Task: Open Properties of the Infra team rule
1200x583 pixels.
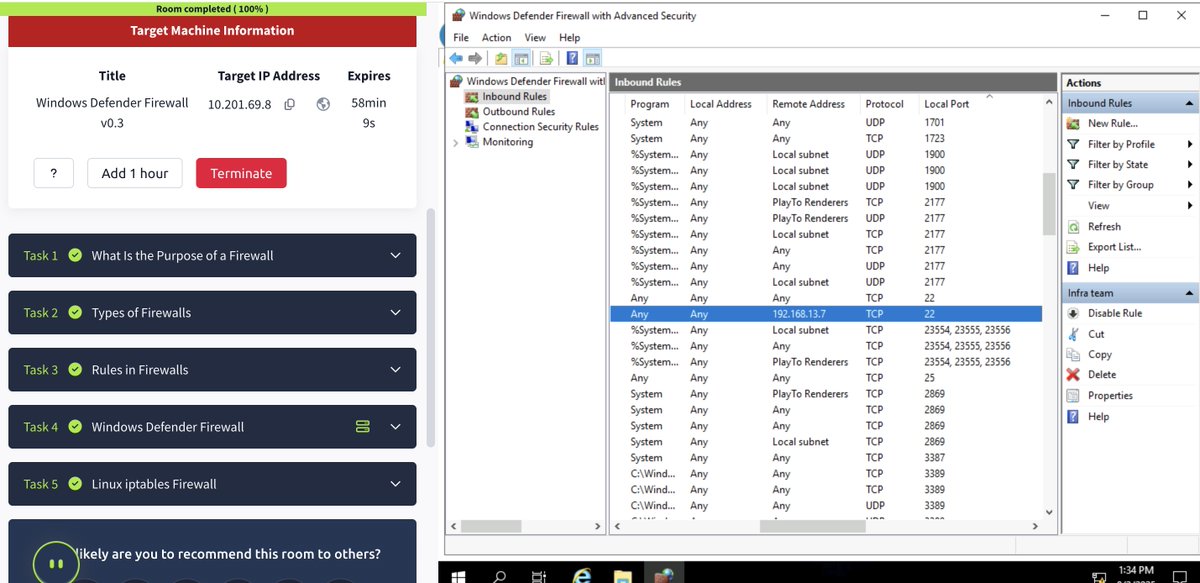Action: click(1110, 396)
